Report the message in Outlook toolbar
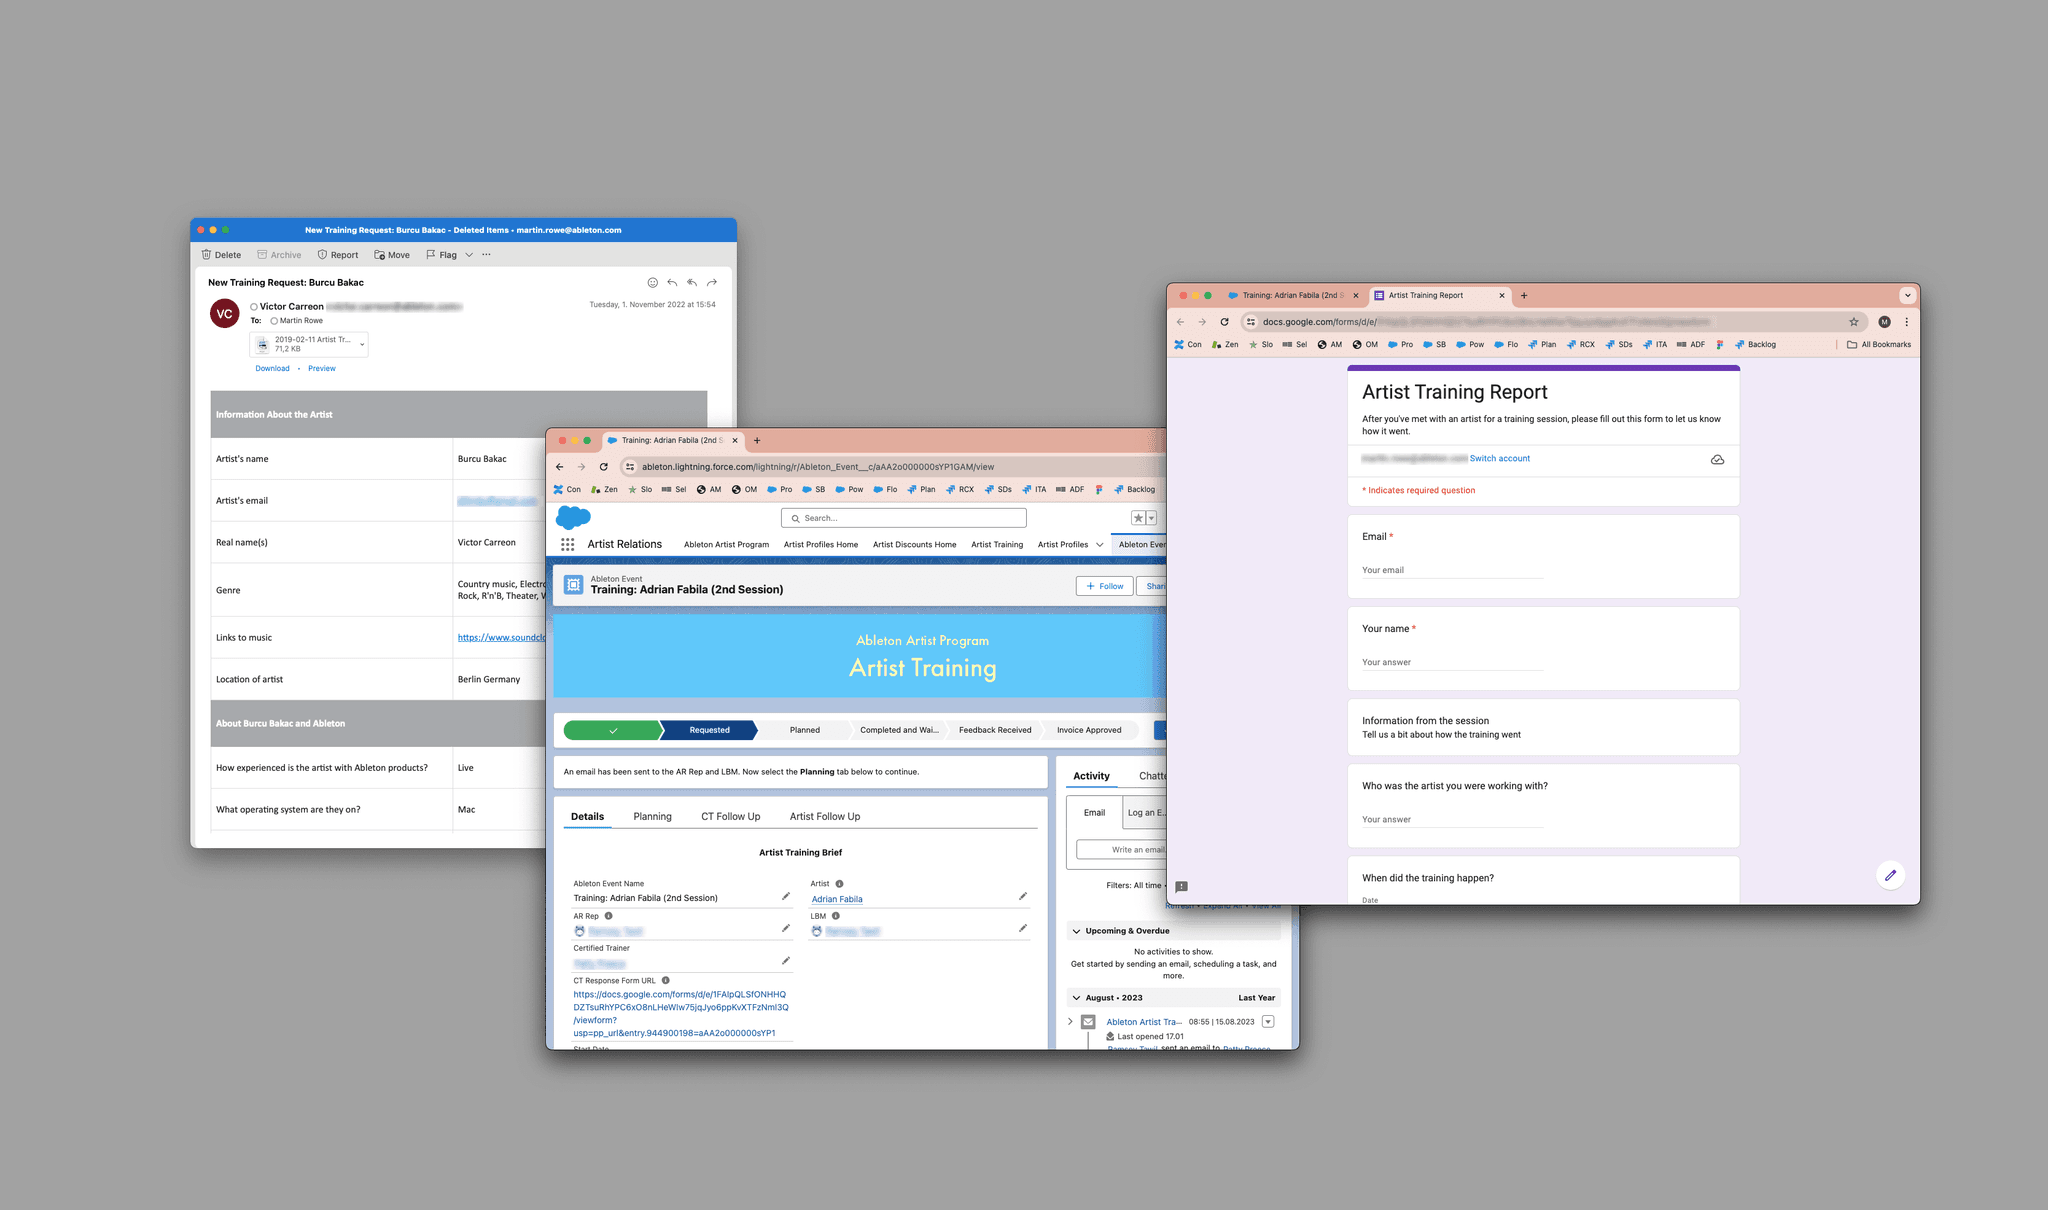2048x1210 pixels. pyautogui.click(x=338, y=255)
